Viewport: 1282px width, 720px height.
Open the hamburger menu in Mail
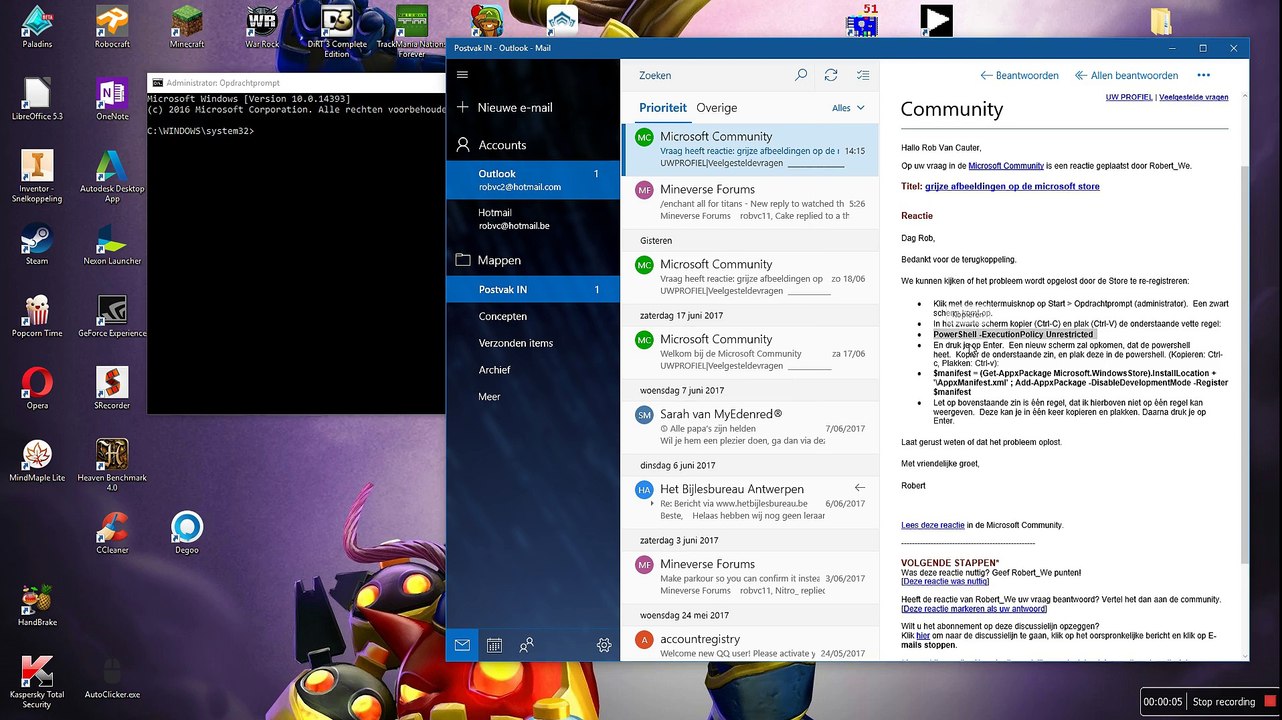click(x=462, y=75)
